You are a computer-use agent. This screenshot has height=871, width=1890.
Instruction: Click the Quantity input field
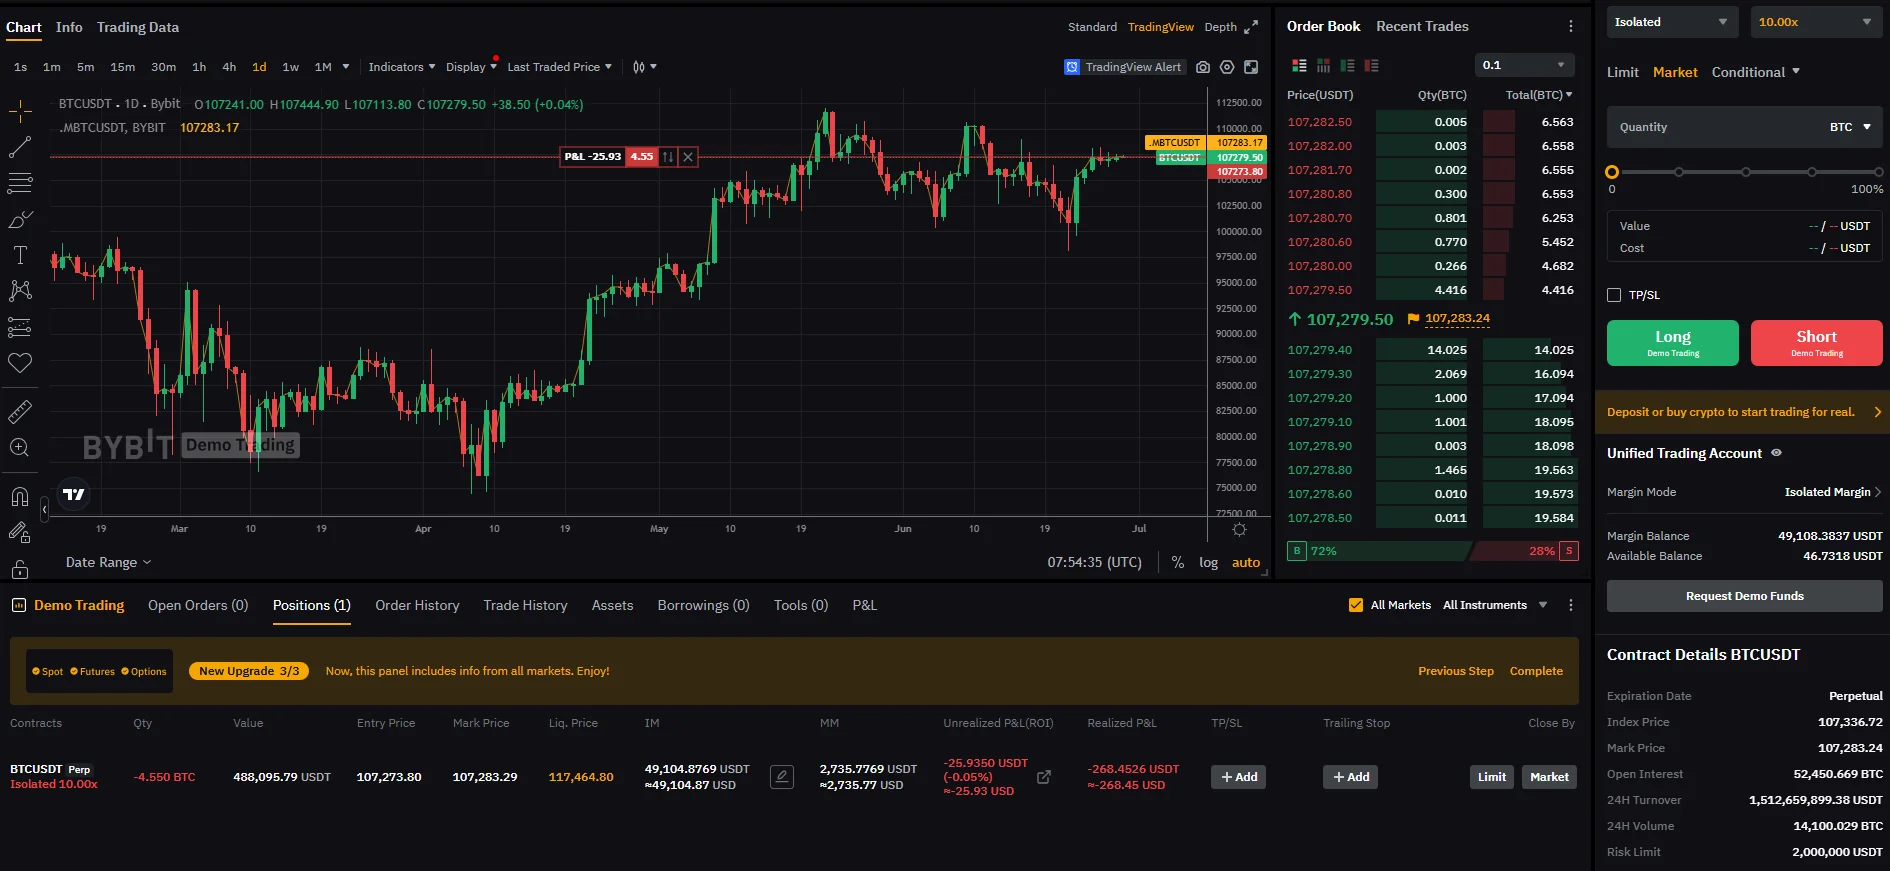click(x=1745, y=127)
